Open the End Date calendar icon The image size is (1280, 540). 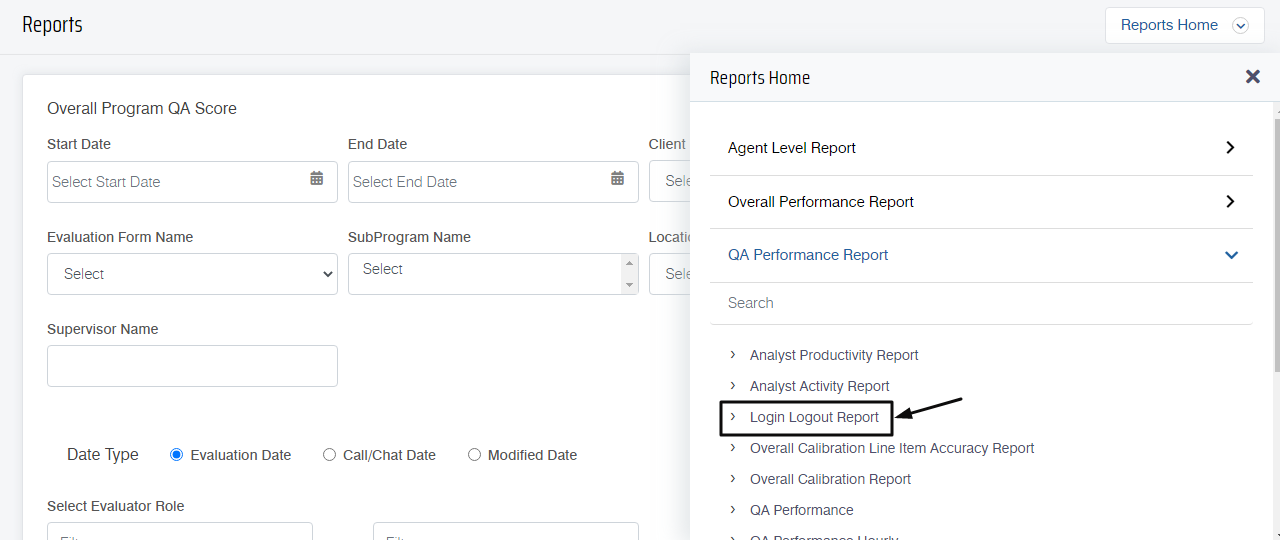(617, 179)
